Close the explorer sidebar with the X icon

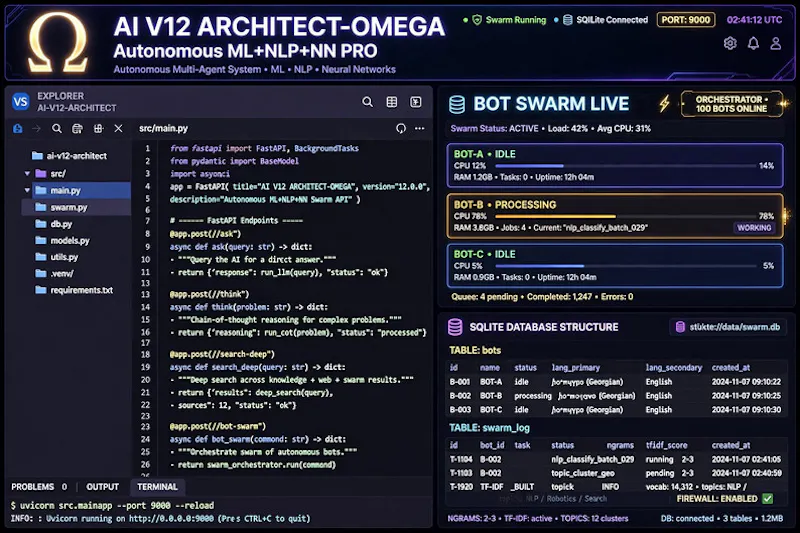(118, 129)
